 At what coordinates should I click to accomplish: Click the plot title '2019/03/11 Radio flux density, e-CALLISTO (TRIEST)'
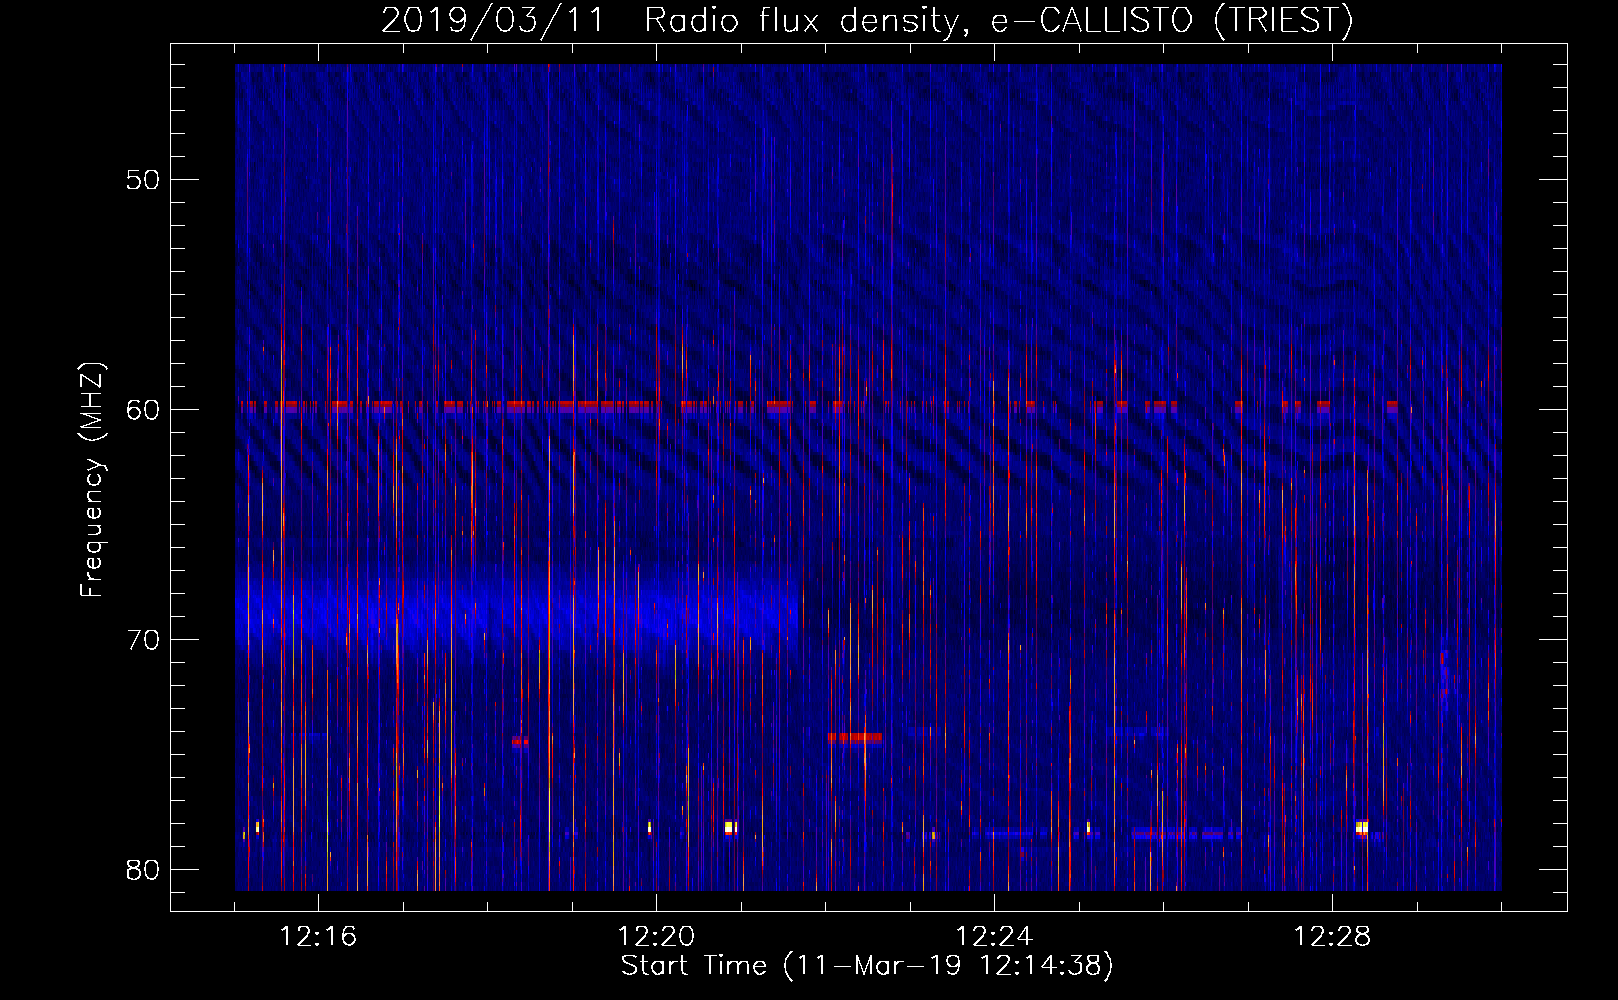click(x=867, y=20)
